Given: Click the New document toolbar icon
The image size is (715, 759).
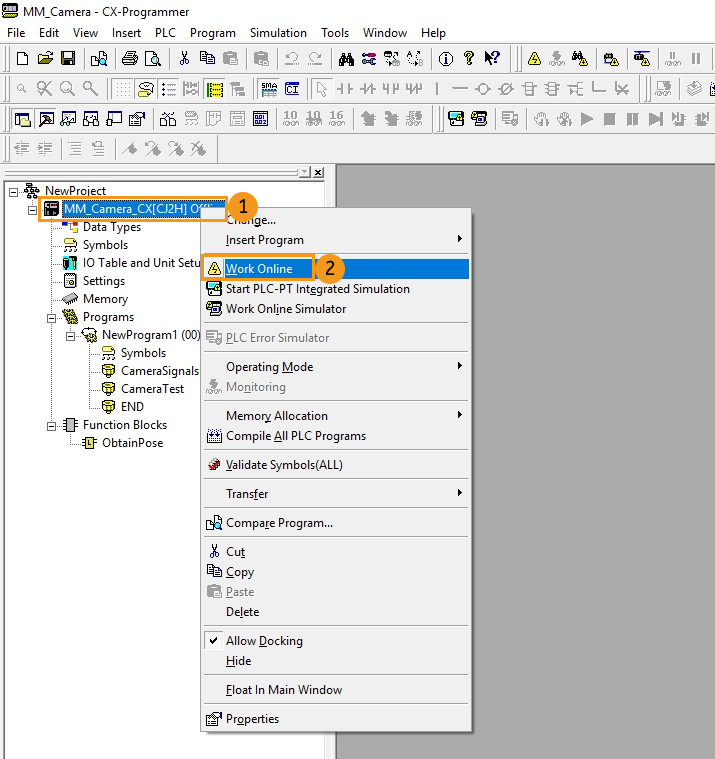Looking at the screenshot, I should click(22, 58).
